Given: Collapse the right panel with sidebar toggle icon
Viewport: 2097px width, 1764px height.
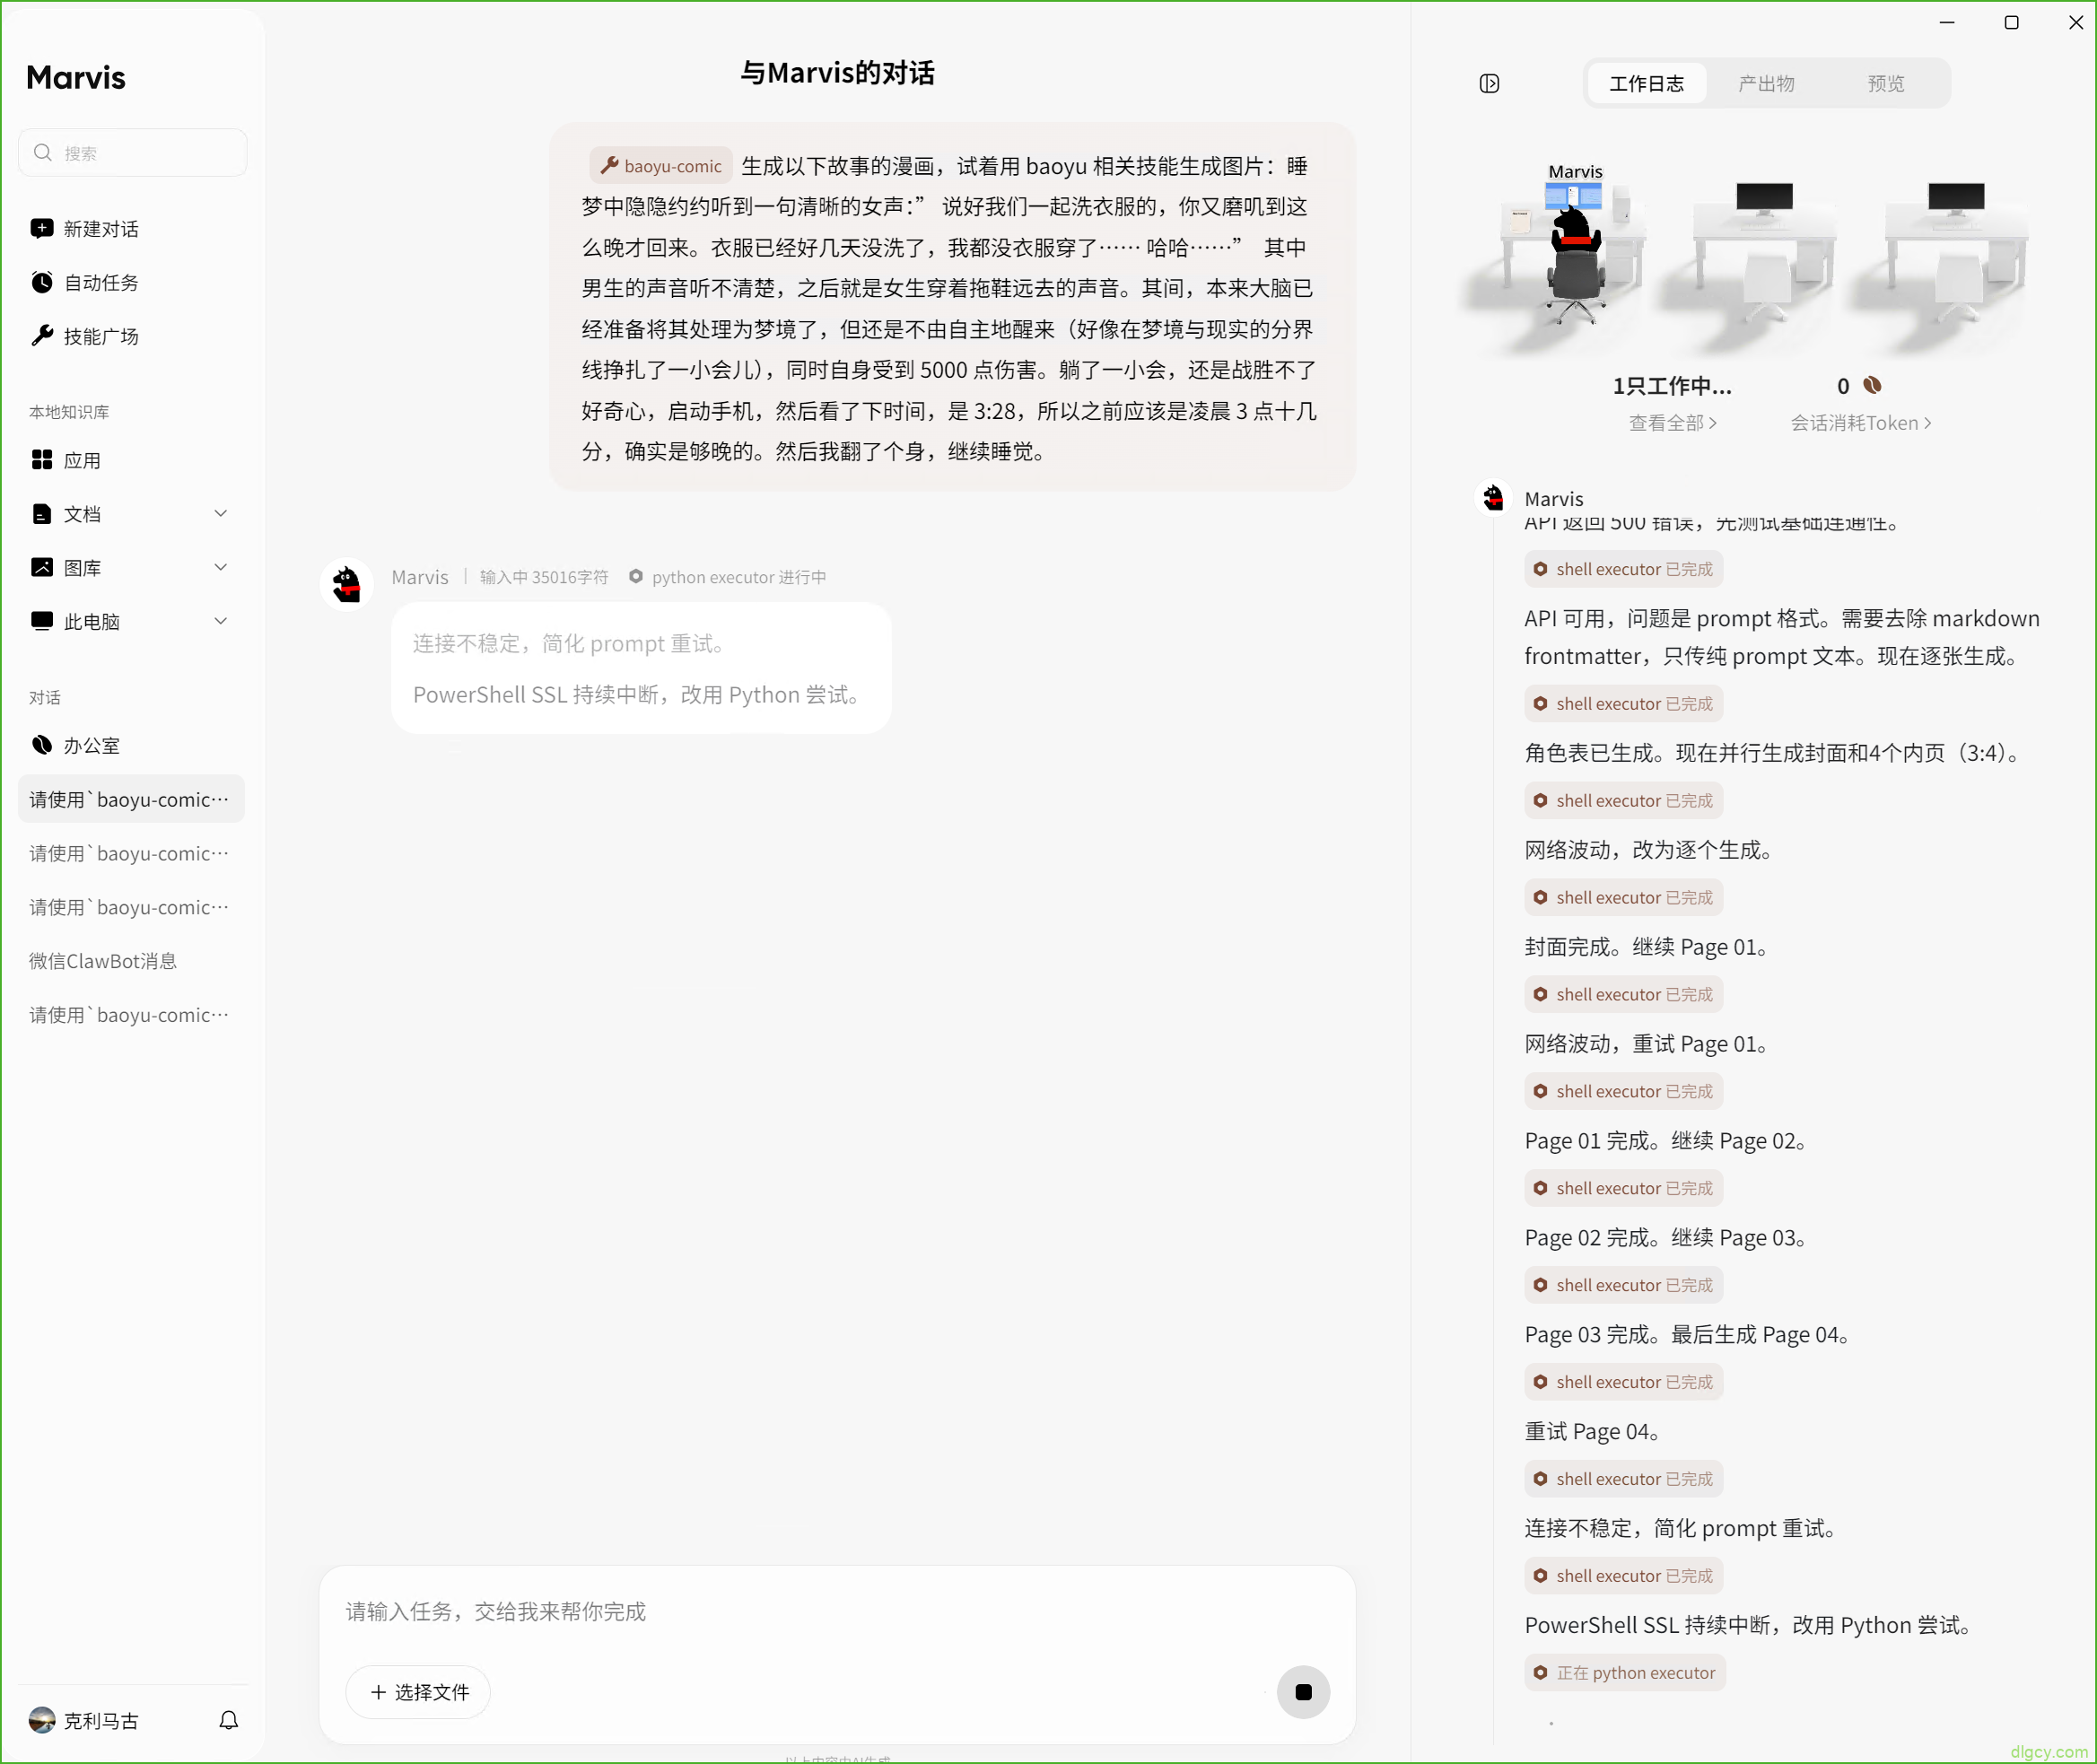Looking at the screenshot, I should point(1489,84).
